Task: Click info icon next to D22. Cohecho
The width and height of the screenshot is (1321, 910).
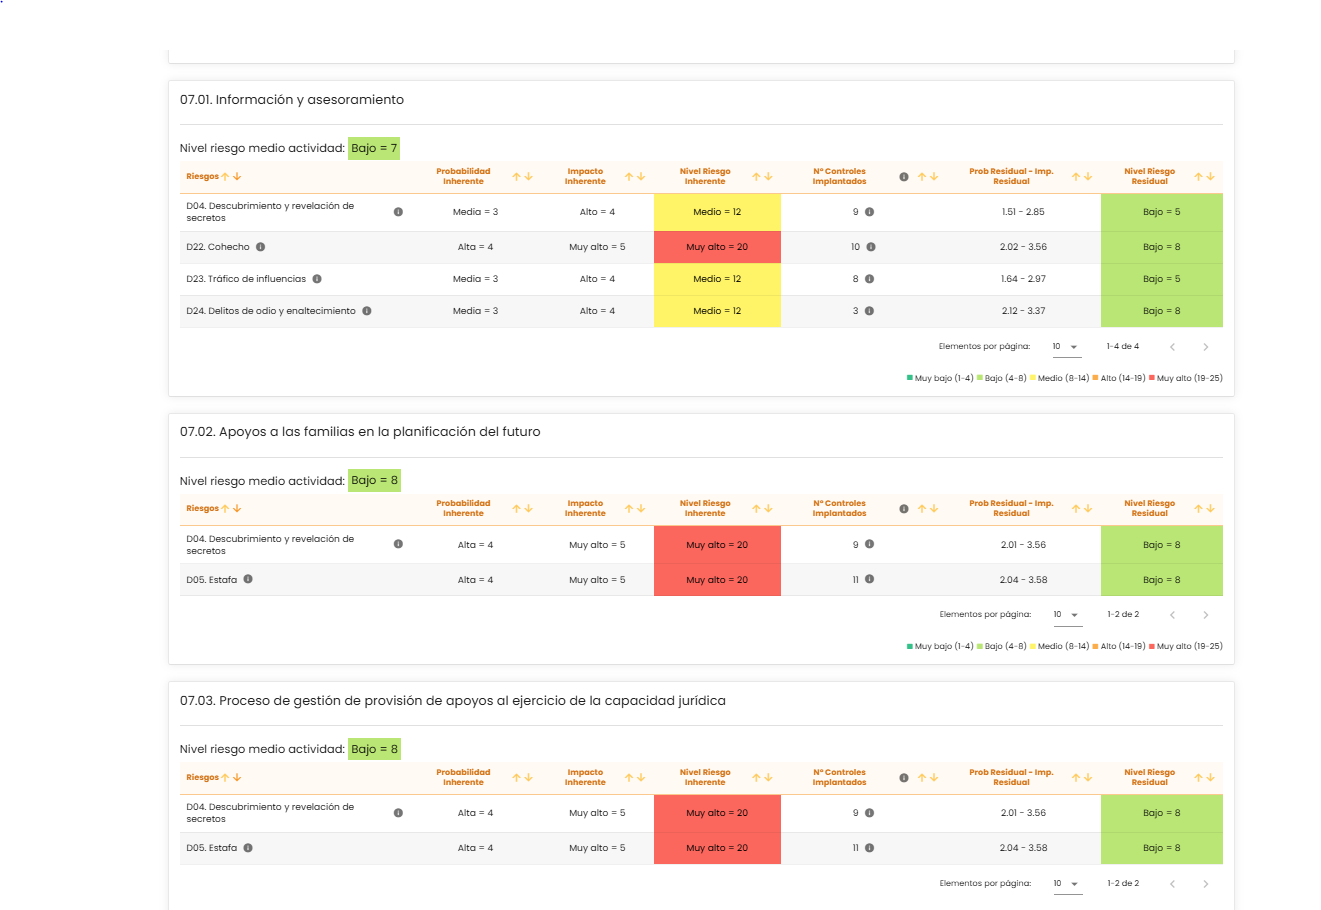Action: click(x=260, y=247)
